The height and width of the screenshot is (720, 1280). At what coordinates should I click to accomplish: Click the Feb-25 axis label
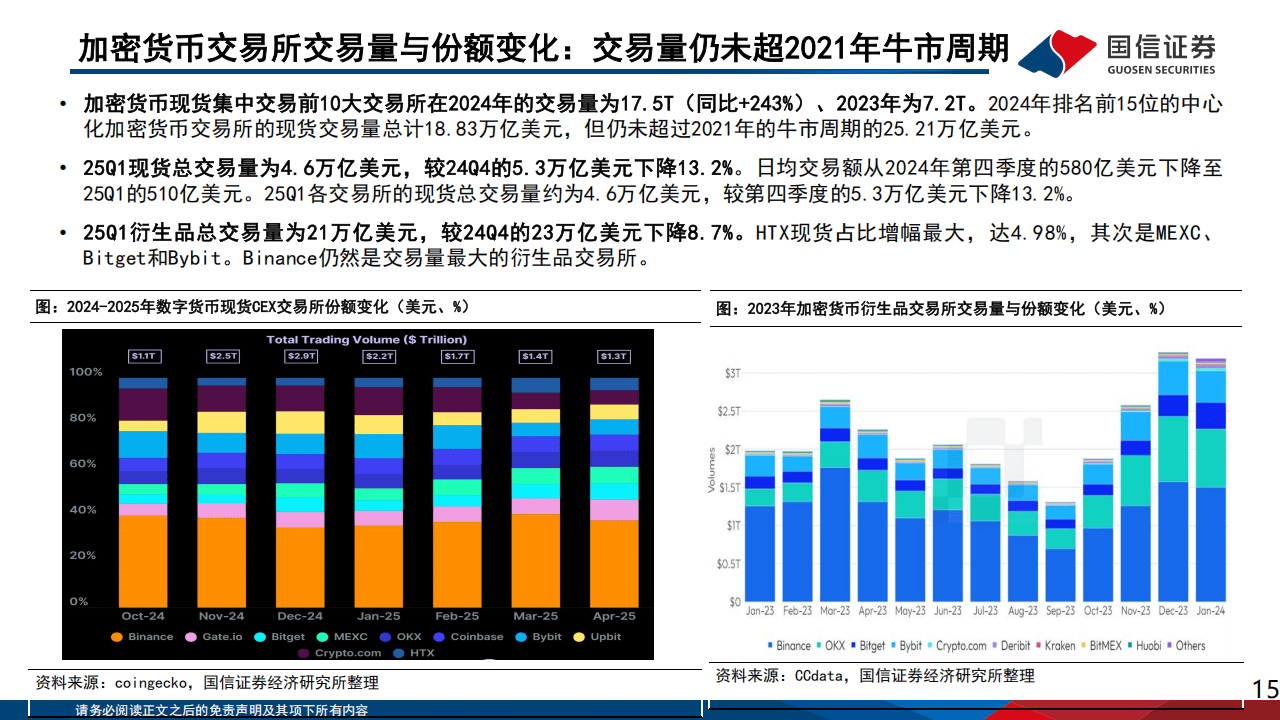click(x=456, y=616)
